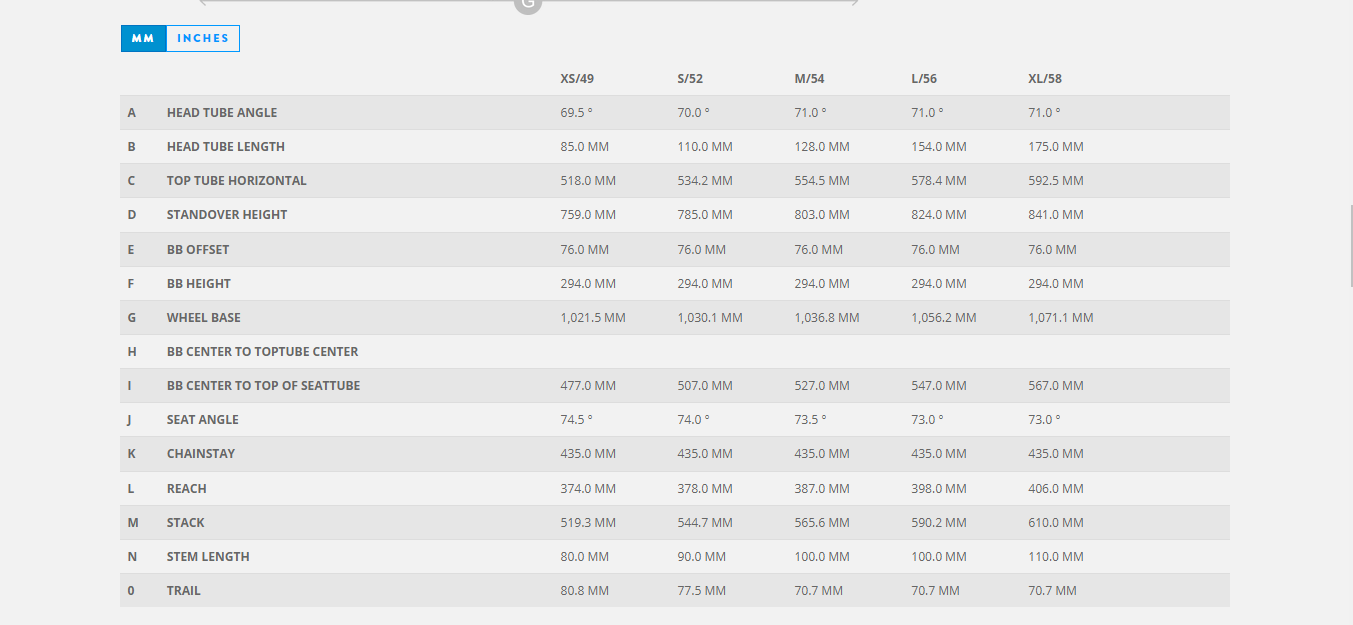The width and height of the screenshot is (1353, 625).
Task: Click the letter D beside STANDOVER HEIGHT
Action: coord(132,215)
